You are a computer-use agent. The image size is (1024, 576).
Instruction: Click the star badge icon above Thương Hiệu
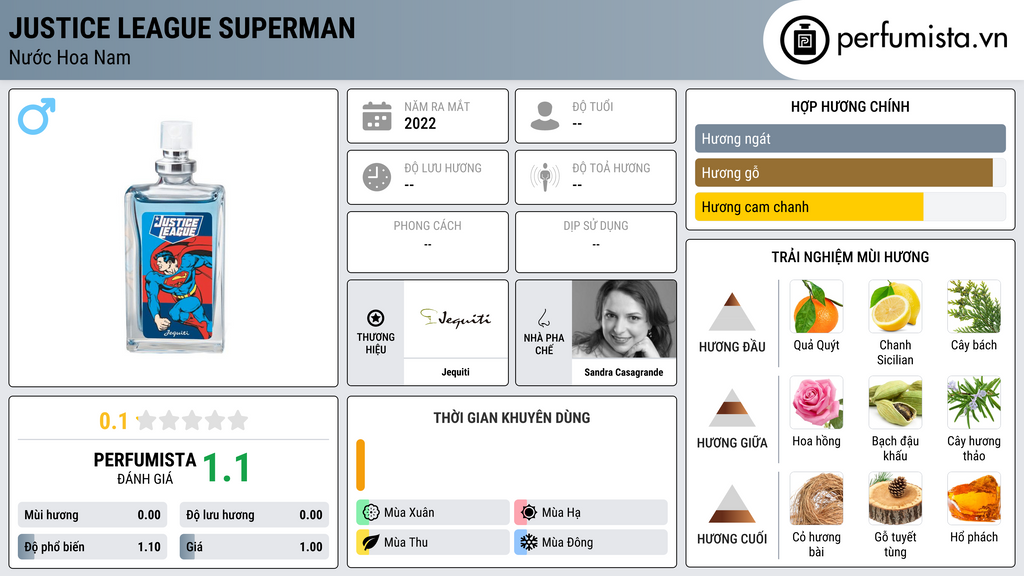376,318
